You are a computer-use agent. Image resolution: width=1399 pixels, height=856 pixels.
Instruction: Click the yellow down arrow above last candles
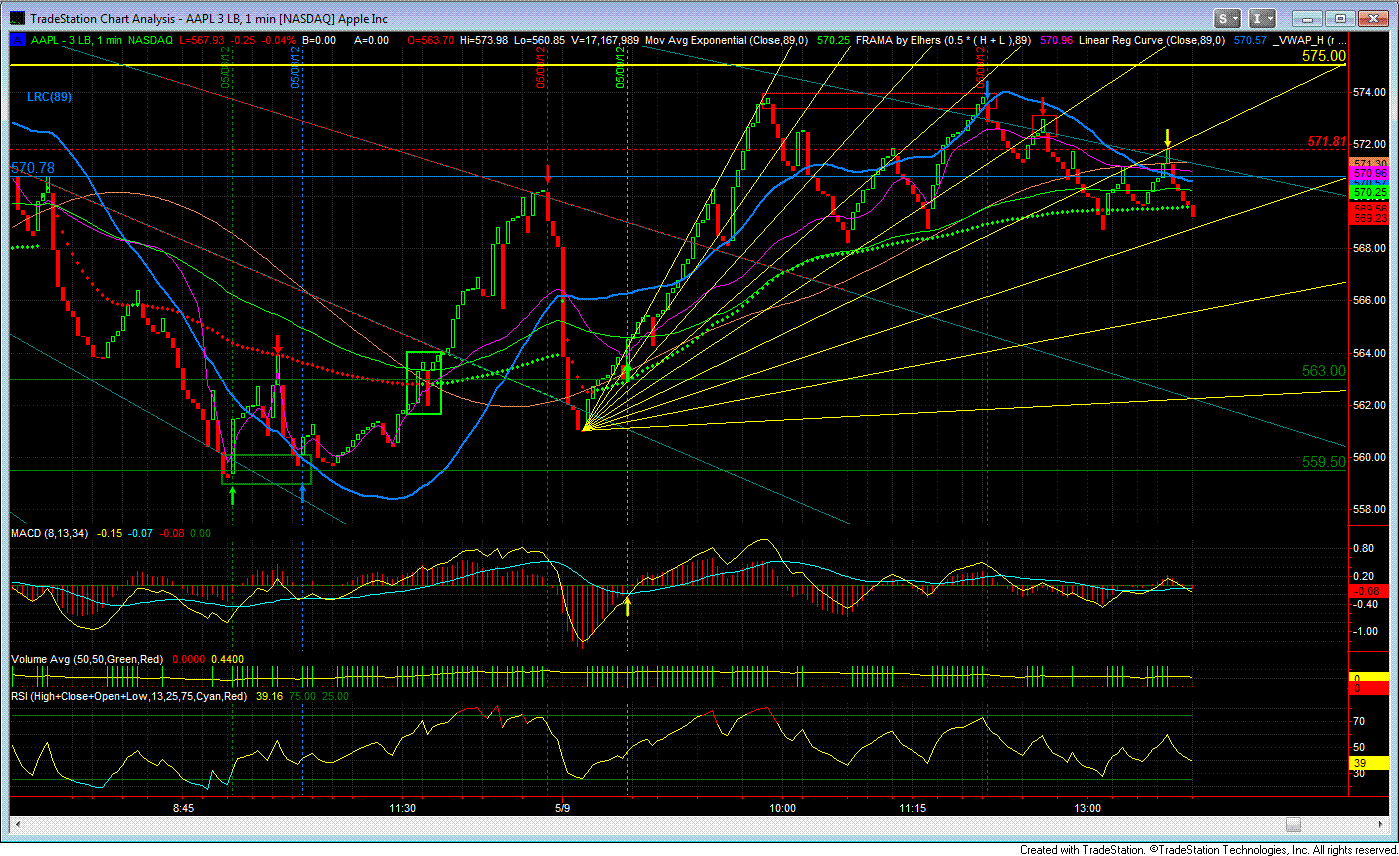[x=1166, y=136]
